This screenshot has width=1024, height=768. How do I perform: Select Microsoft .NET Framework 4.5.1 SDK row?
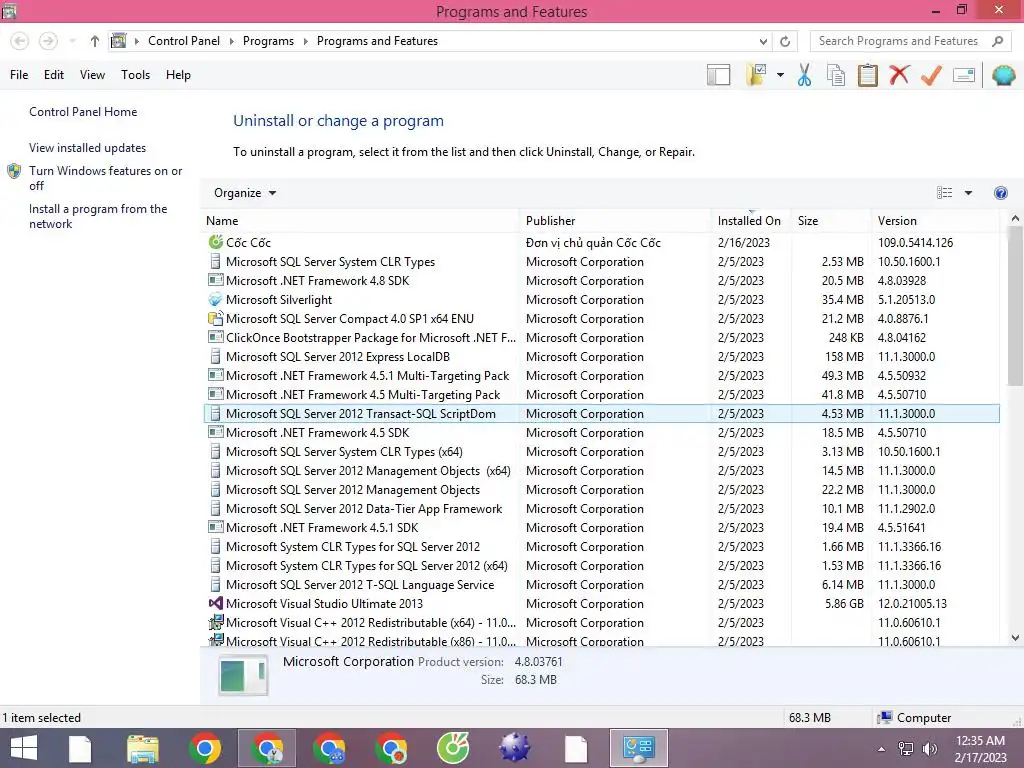601,528
